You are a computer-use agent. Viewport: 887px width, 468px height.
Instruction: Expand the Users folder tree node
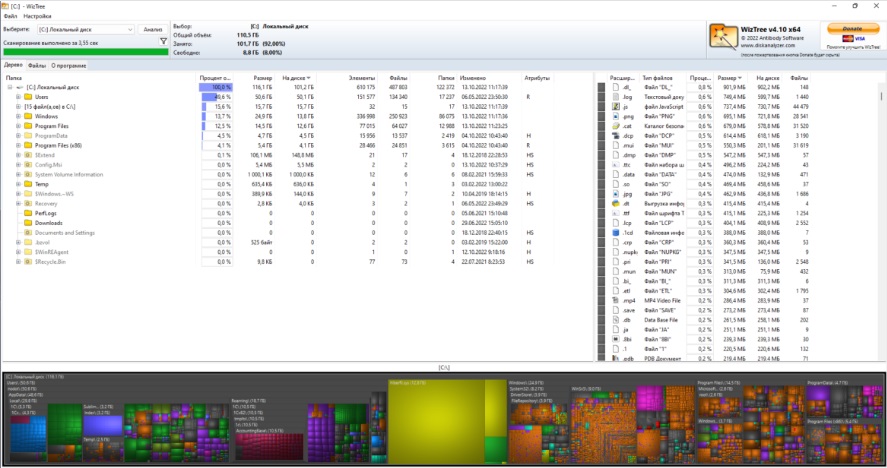18,97
